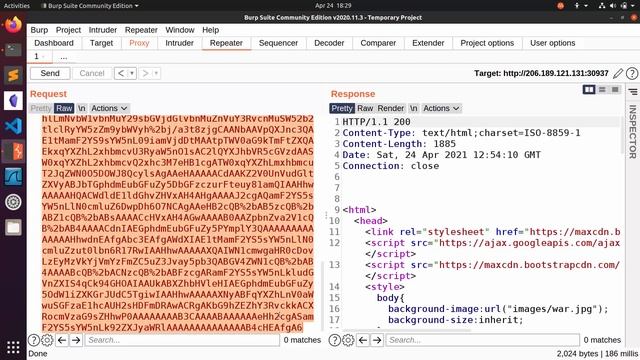Open the volume tray icon
Screen dimensions: 640x360
(x=613, y=6)
